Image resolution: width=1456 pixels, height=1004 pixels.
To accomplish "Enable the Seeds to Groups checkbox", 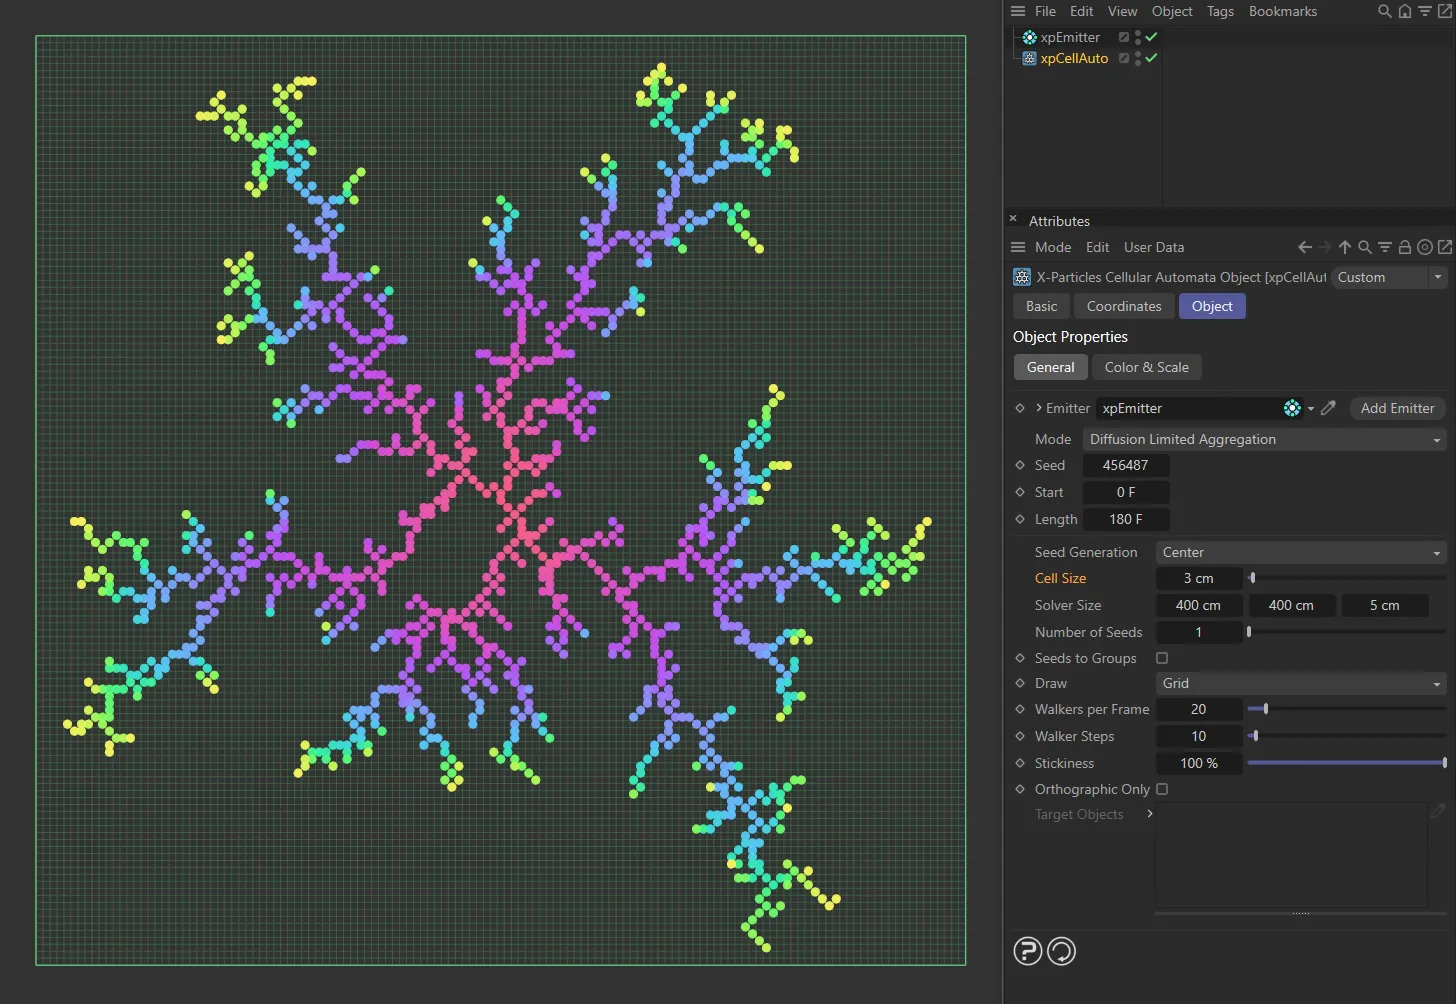I will click(x=1162, y=658).
